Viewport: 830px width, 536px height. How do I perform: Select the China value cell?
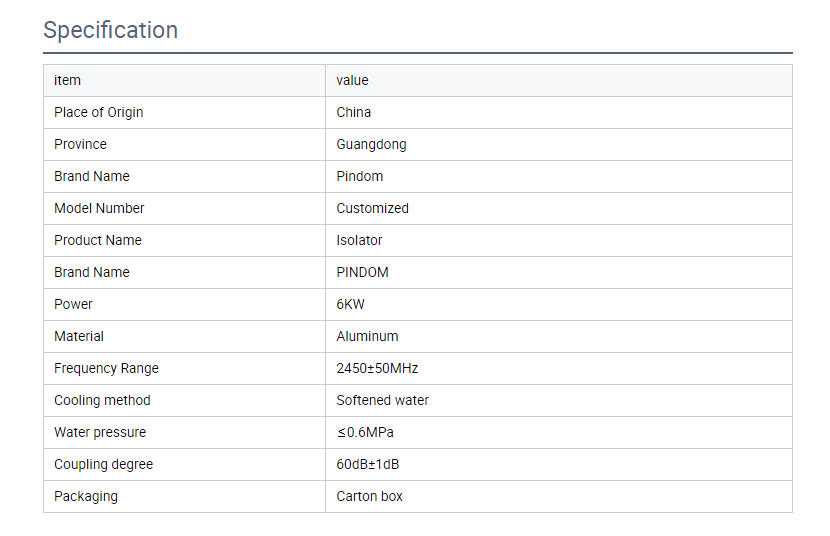[559, 113]
